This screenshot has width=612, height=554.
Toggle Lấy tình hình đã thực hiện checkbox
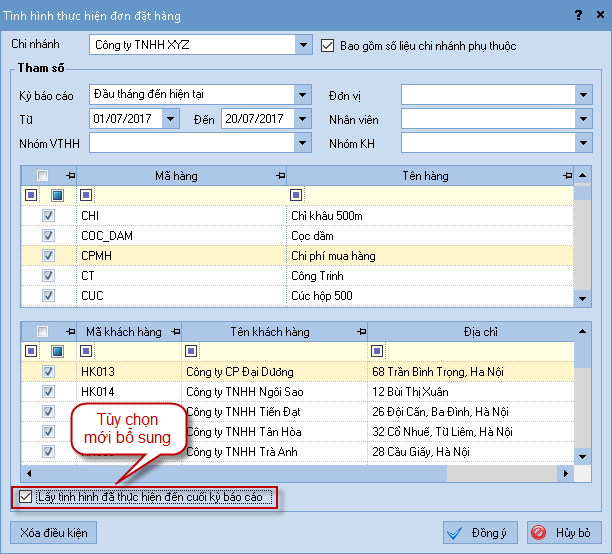point(25,496)
